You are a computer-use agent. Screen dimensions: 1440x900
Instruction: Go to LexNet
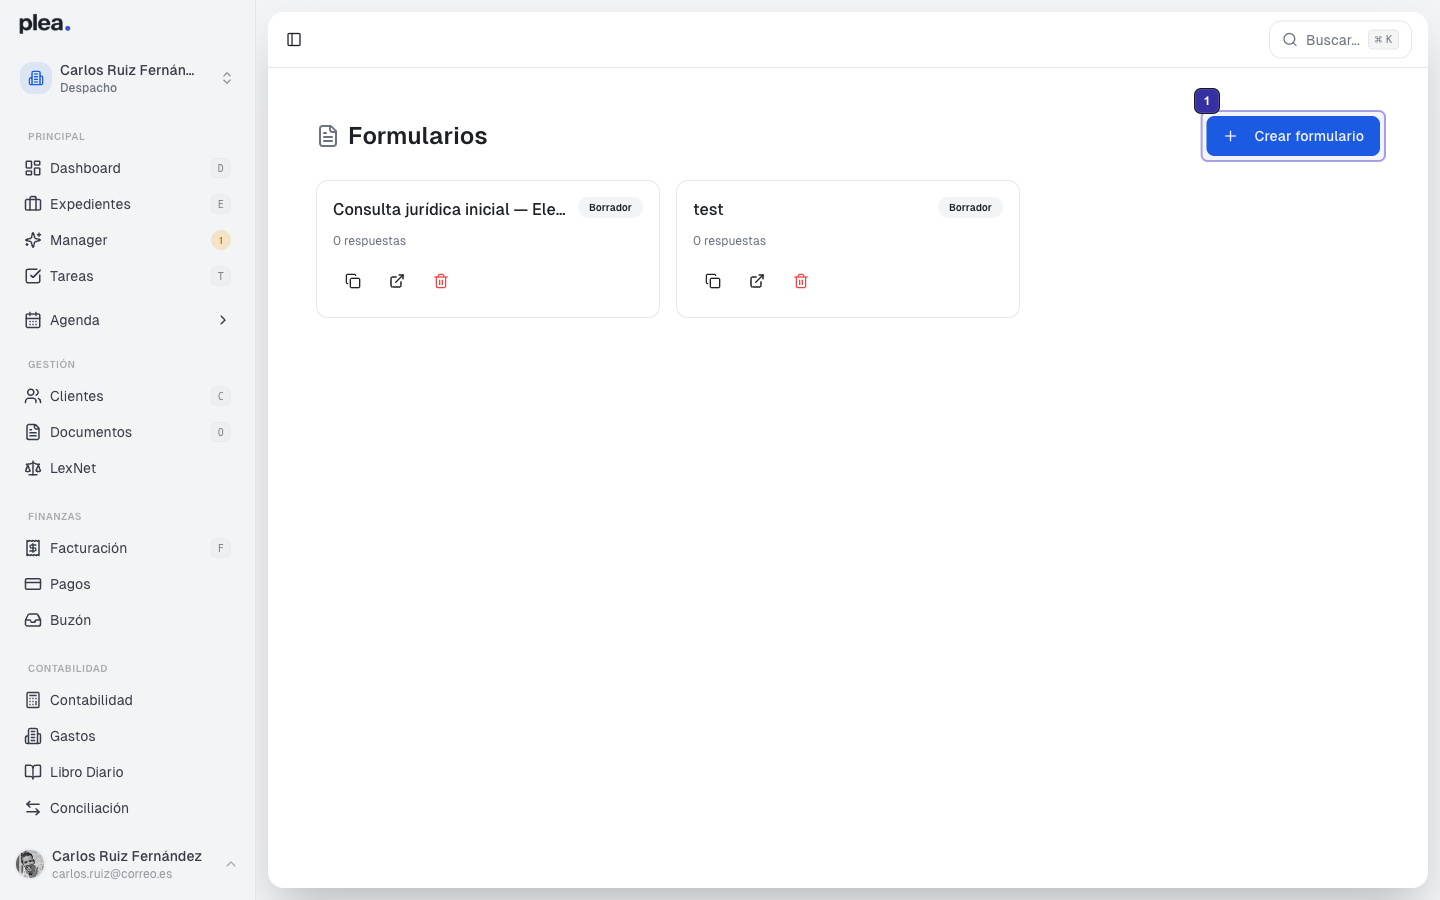[128, 468]
